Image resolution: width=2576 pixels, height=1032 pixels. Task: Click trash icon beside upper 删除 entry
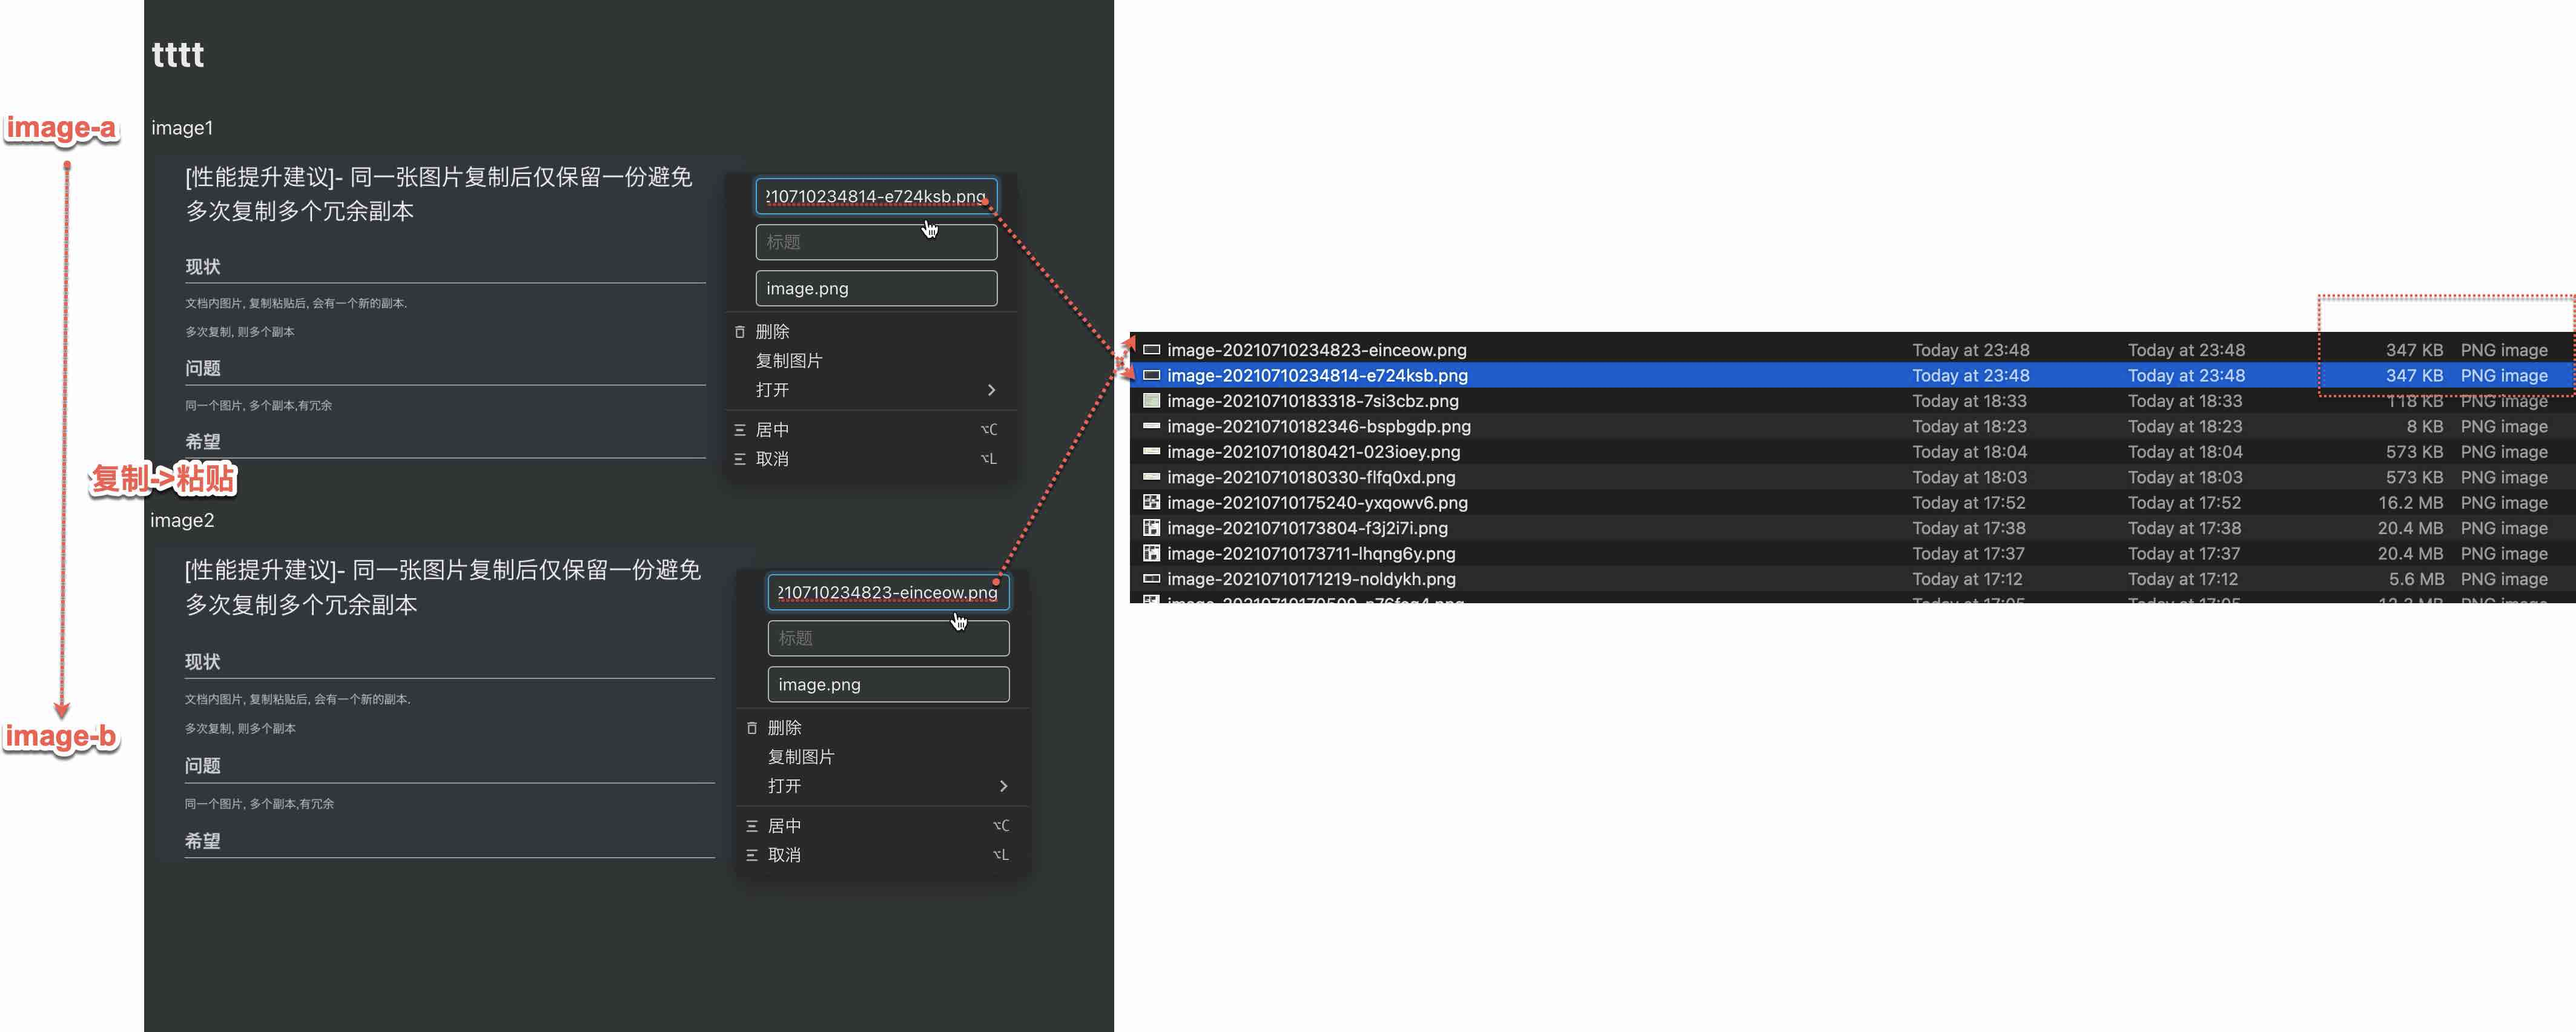click(740, 332)
